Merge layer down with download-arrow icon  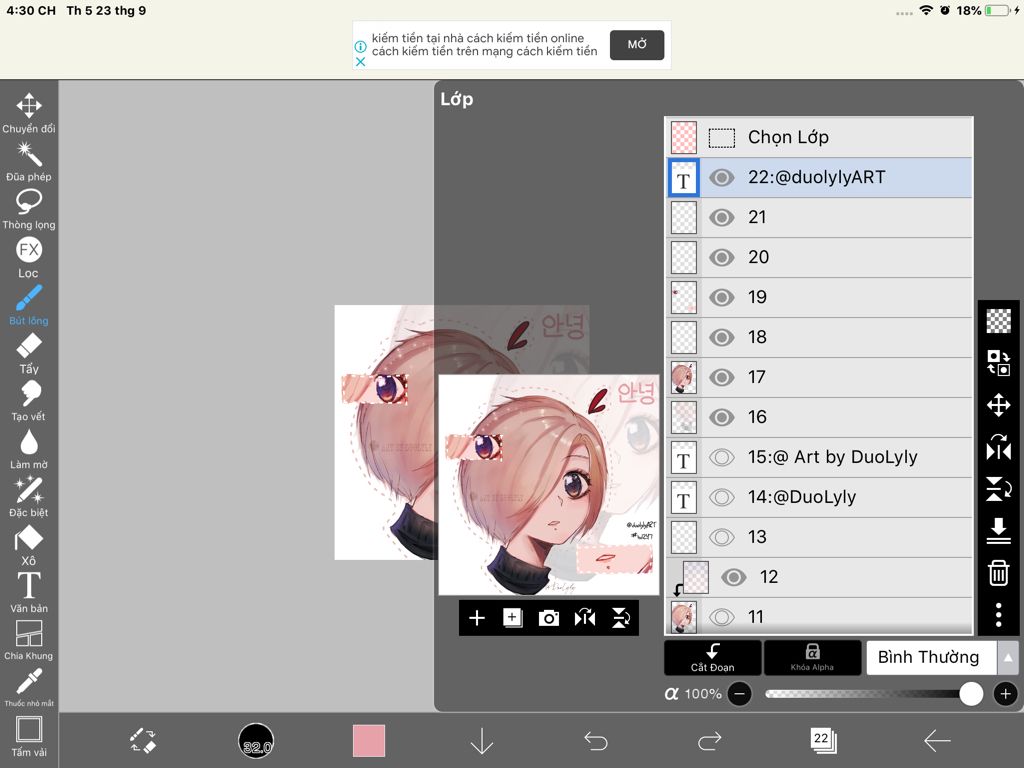click(x=999, y=531)
